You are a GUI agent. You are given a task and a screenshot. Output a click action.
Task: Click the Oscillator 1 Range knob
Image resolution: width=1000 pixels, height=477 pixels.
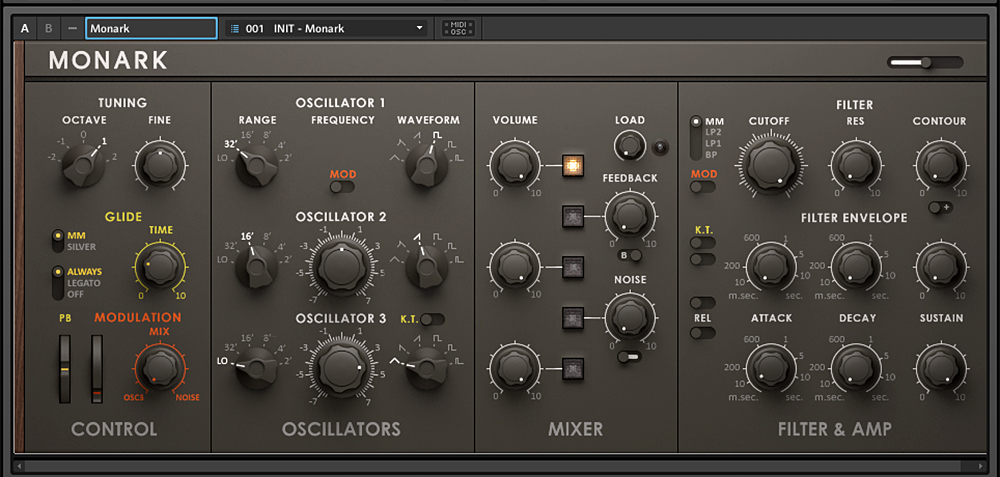[256, 165]
